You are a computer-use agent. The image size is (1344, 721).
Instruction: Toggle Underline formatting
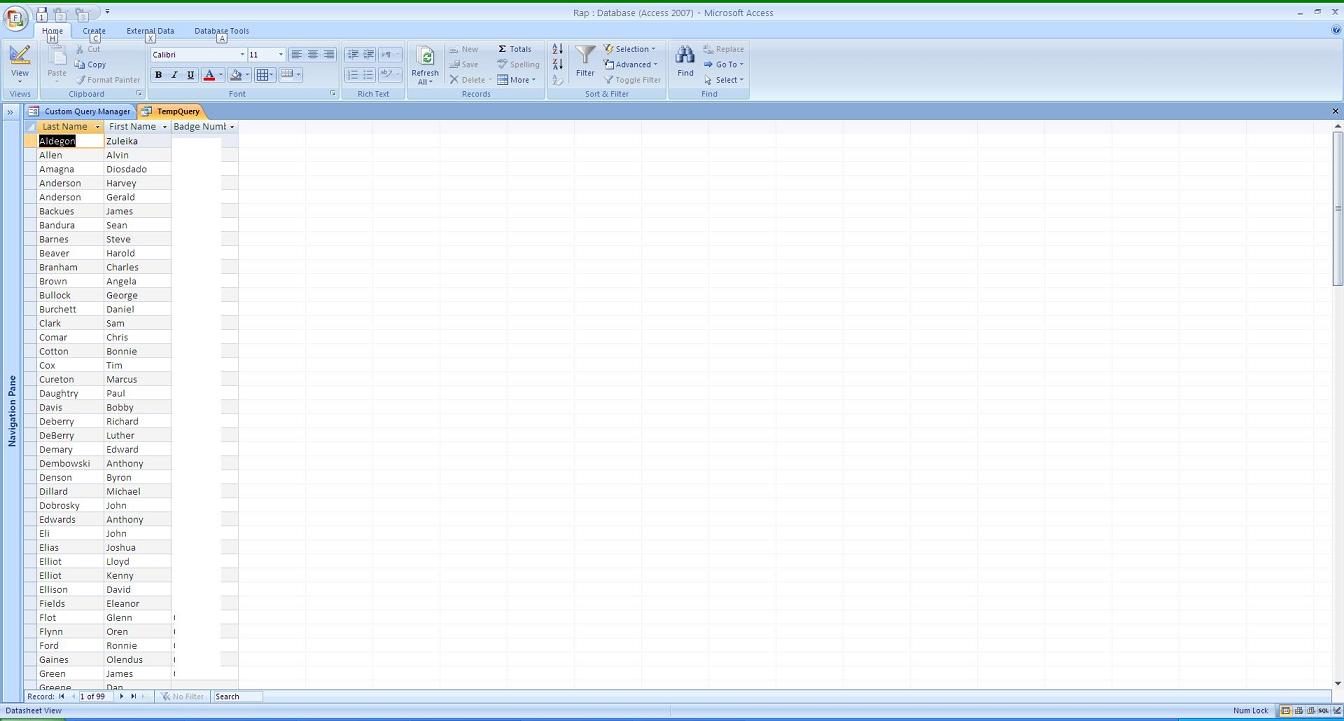click(190, 75)
